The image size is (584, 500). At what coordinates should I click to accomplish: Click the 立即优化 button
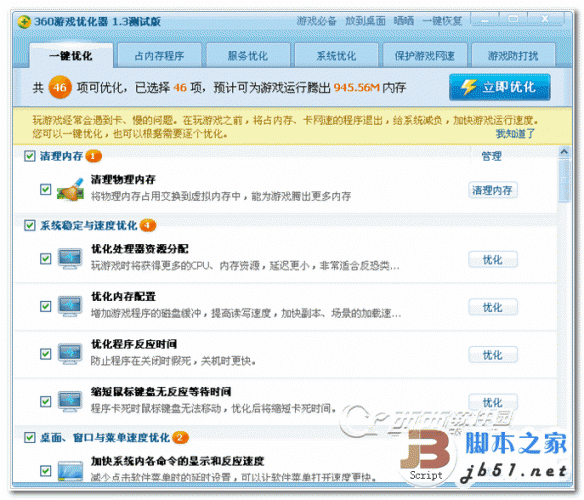click(499, 87)
